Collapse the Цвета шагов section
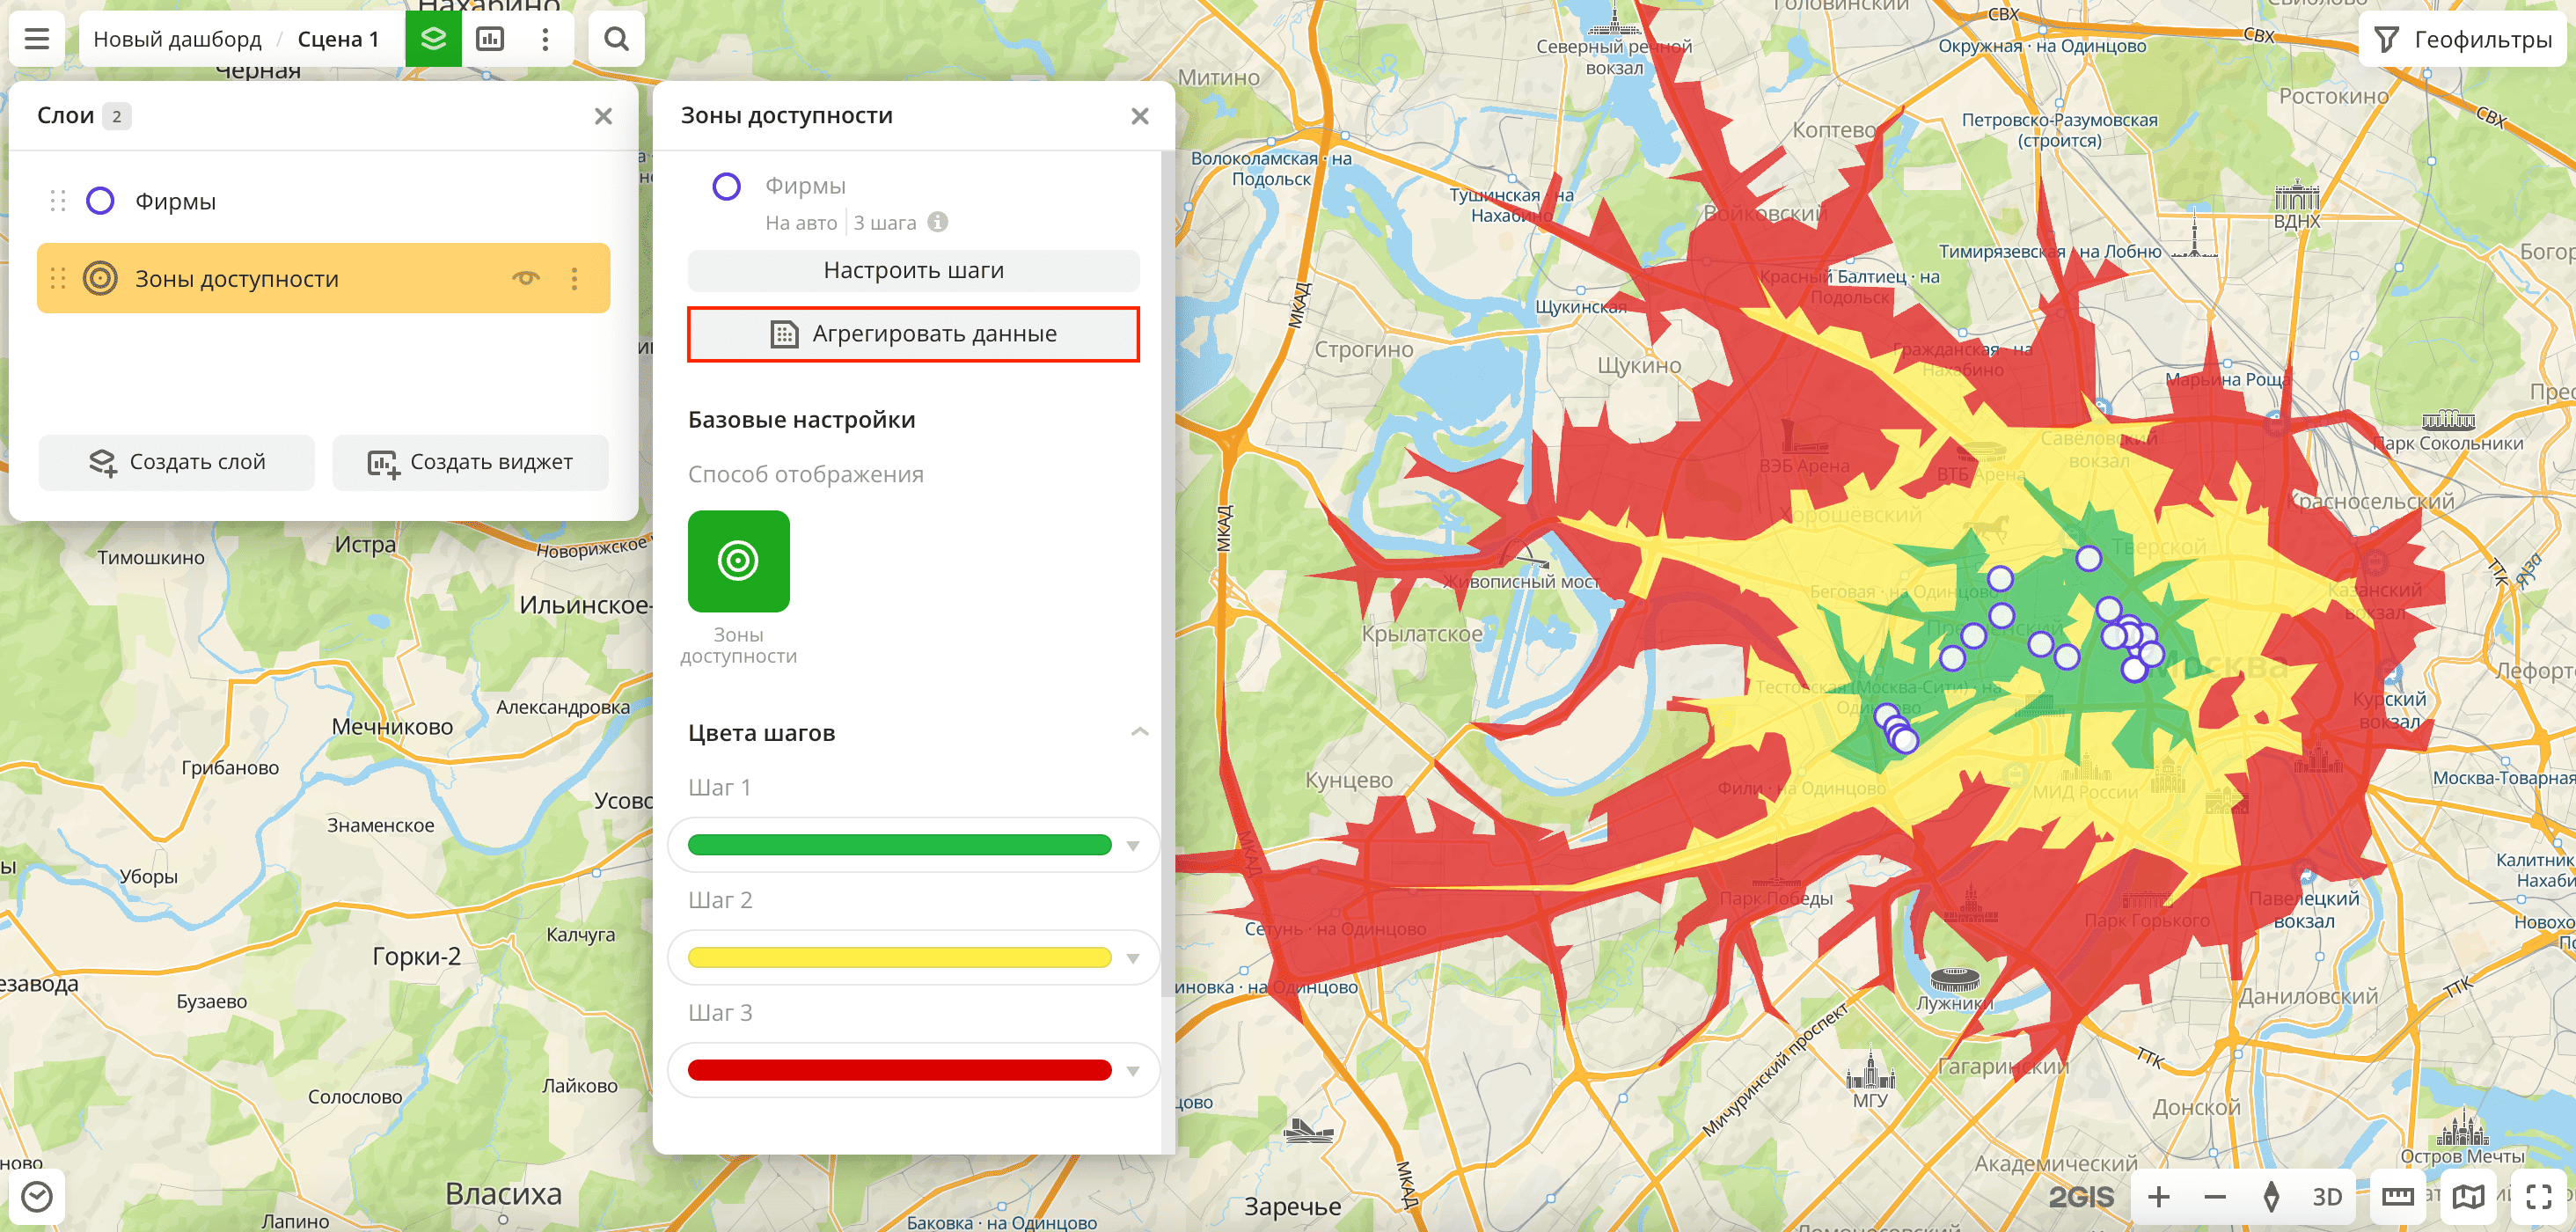Image resolution: width=2576 pixels, height=1232 pixels. (x=1139, y=732)
